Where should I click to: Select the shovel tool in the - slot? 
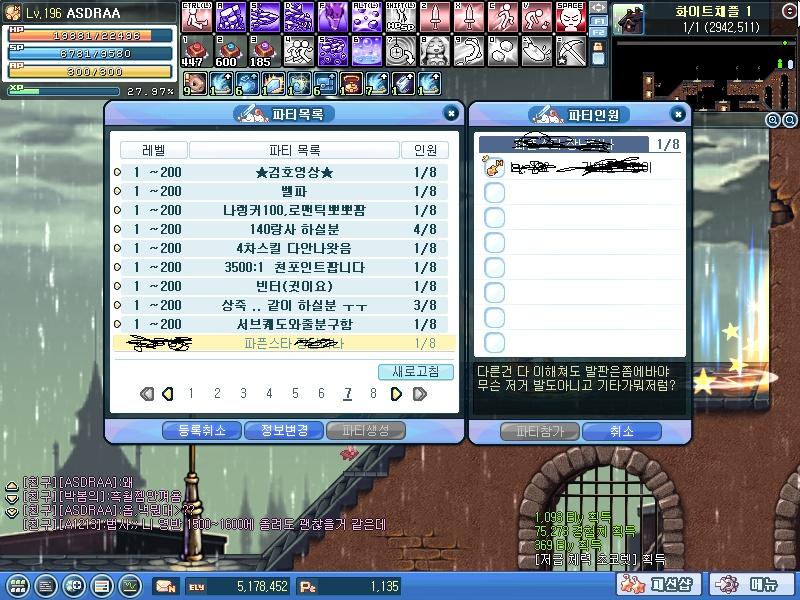click(537, 51)
